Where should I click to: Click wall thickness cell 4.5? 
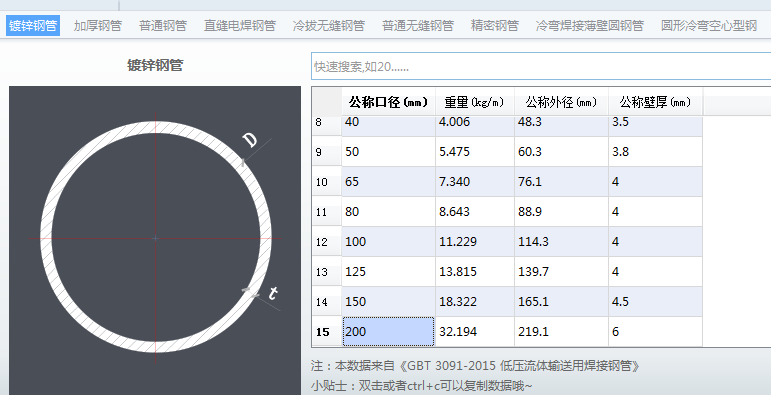pyautogui.click(x=655, y=302)
